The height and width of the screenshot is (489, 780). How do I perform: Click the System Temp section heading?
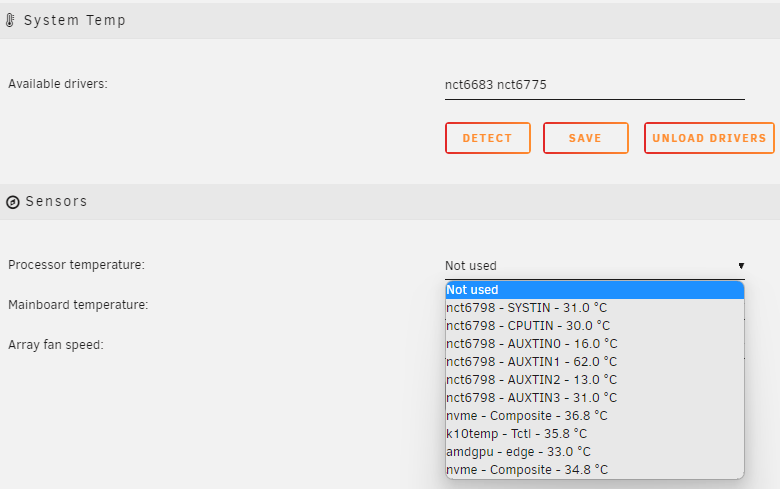(x=75, y=20)
